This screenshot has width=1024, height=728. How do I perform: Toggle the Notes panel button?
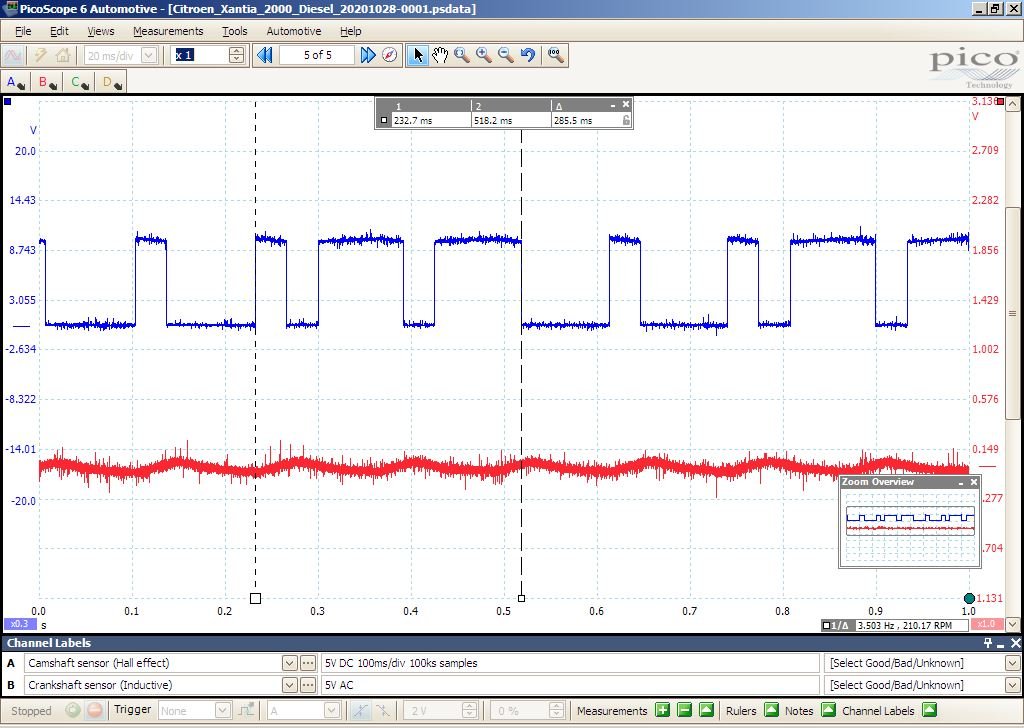[828, 710]
